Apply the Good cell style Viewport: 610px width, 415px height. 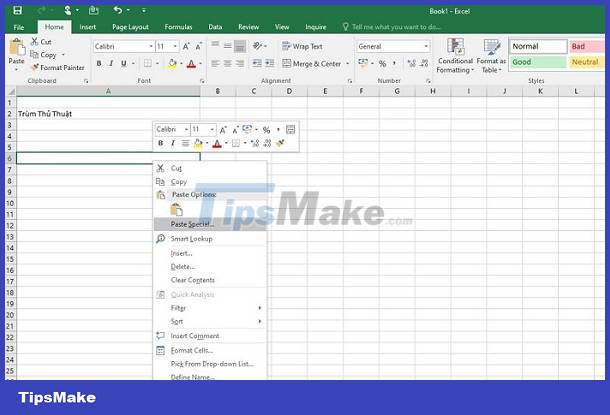(538, 62)
